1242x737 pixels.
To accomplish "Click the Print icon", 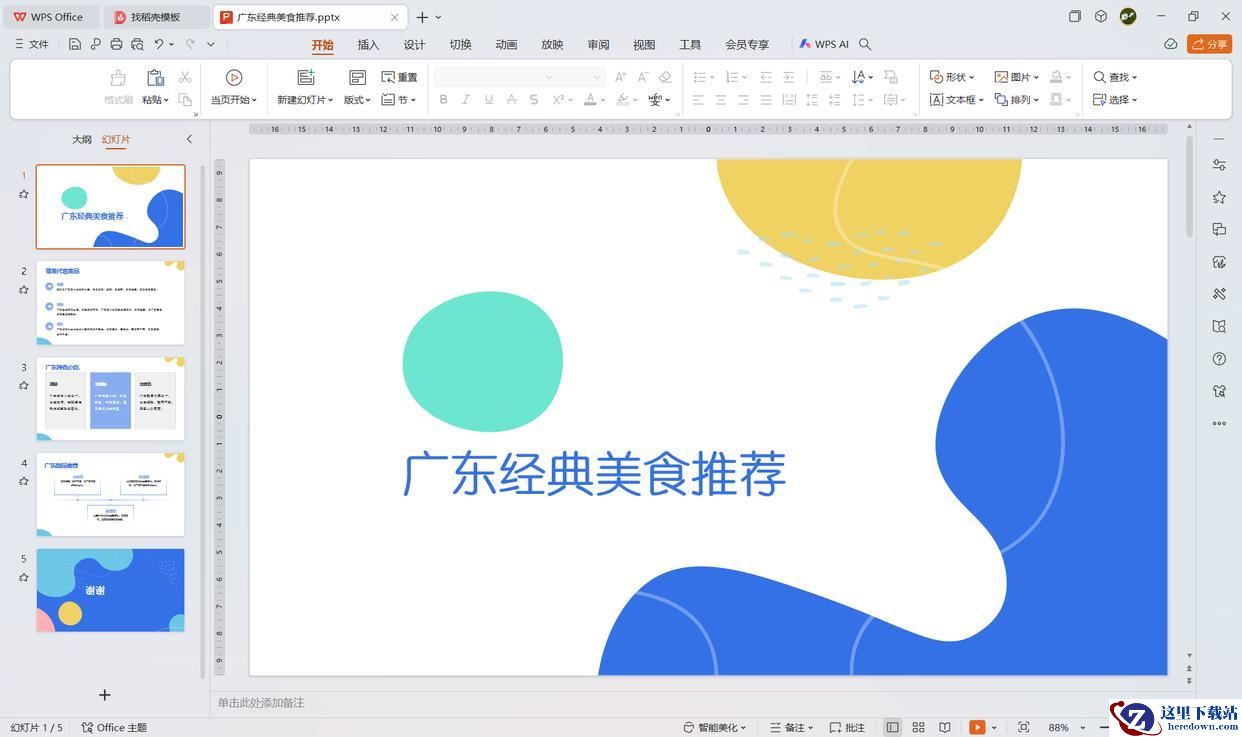I will (116, 44).
